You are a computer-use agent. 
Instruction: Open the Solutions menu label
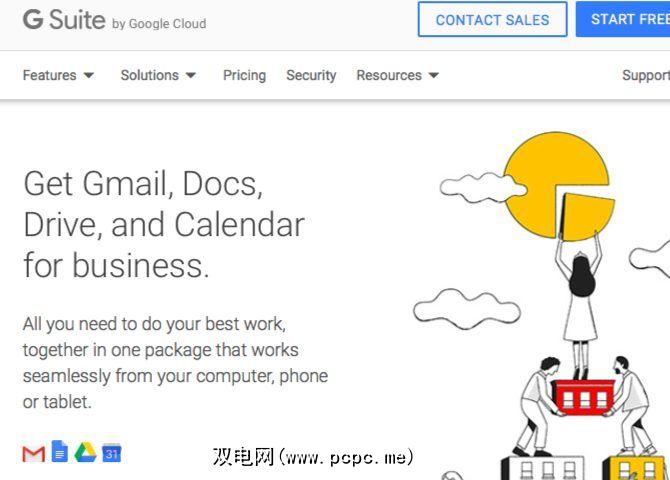150,75
